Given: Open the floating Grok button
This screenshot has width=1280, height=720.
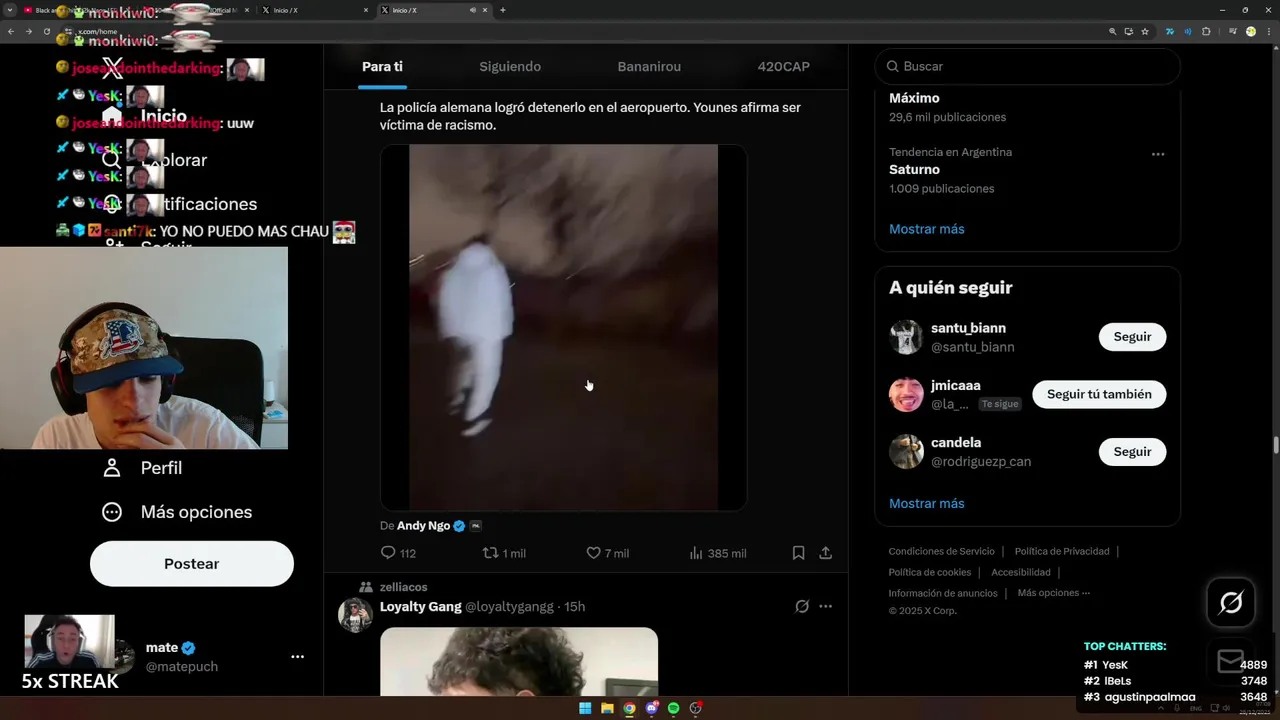Looking at the screenshot, I should point(1231,602).
